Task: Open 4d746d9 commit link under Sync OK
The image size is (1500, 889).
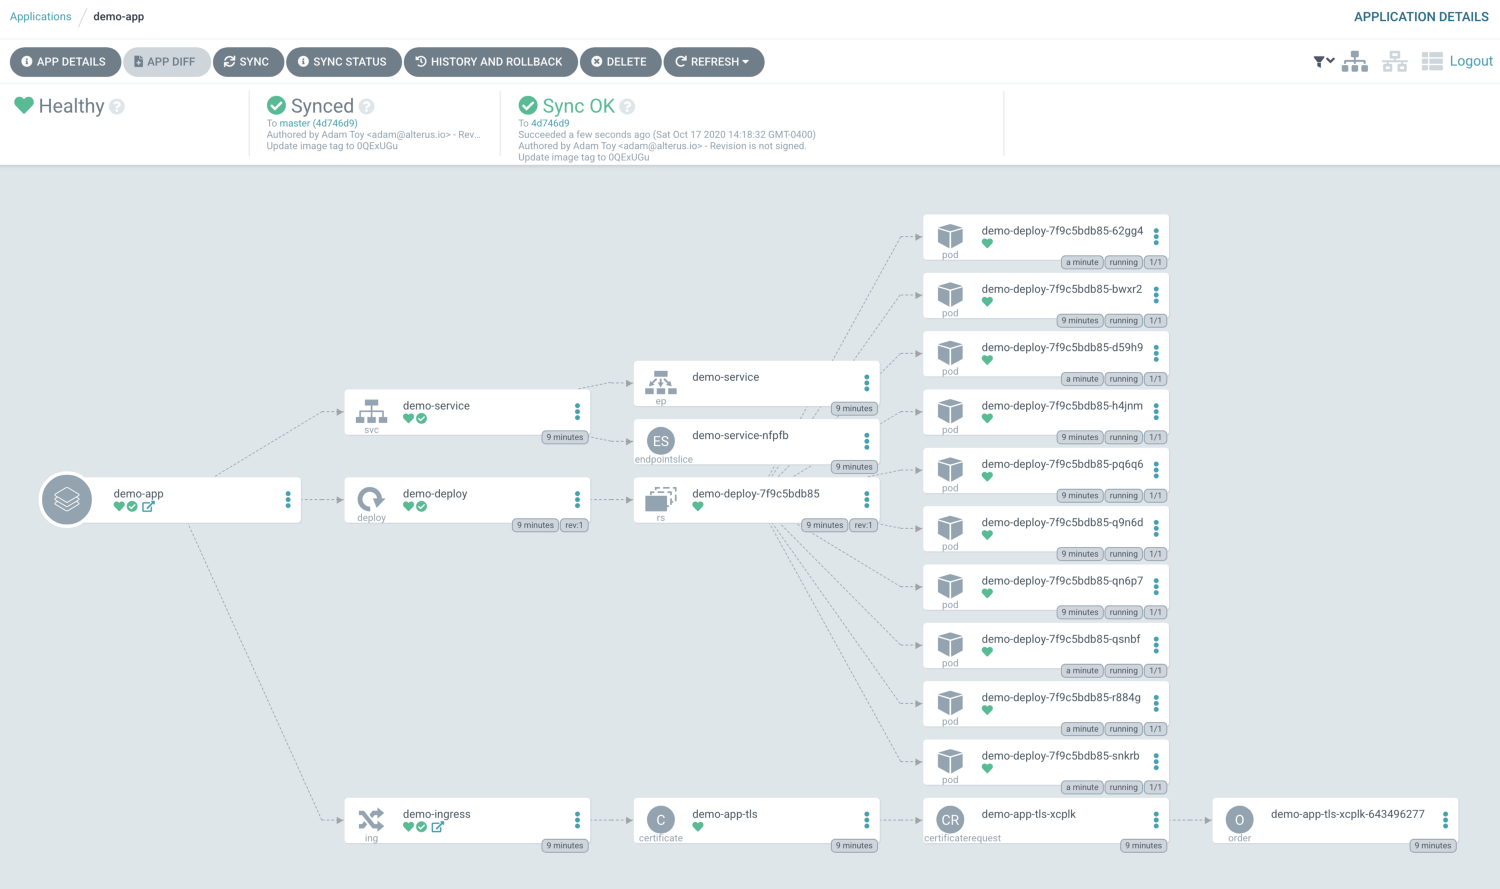Action: tap(550, 124)
